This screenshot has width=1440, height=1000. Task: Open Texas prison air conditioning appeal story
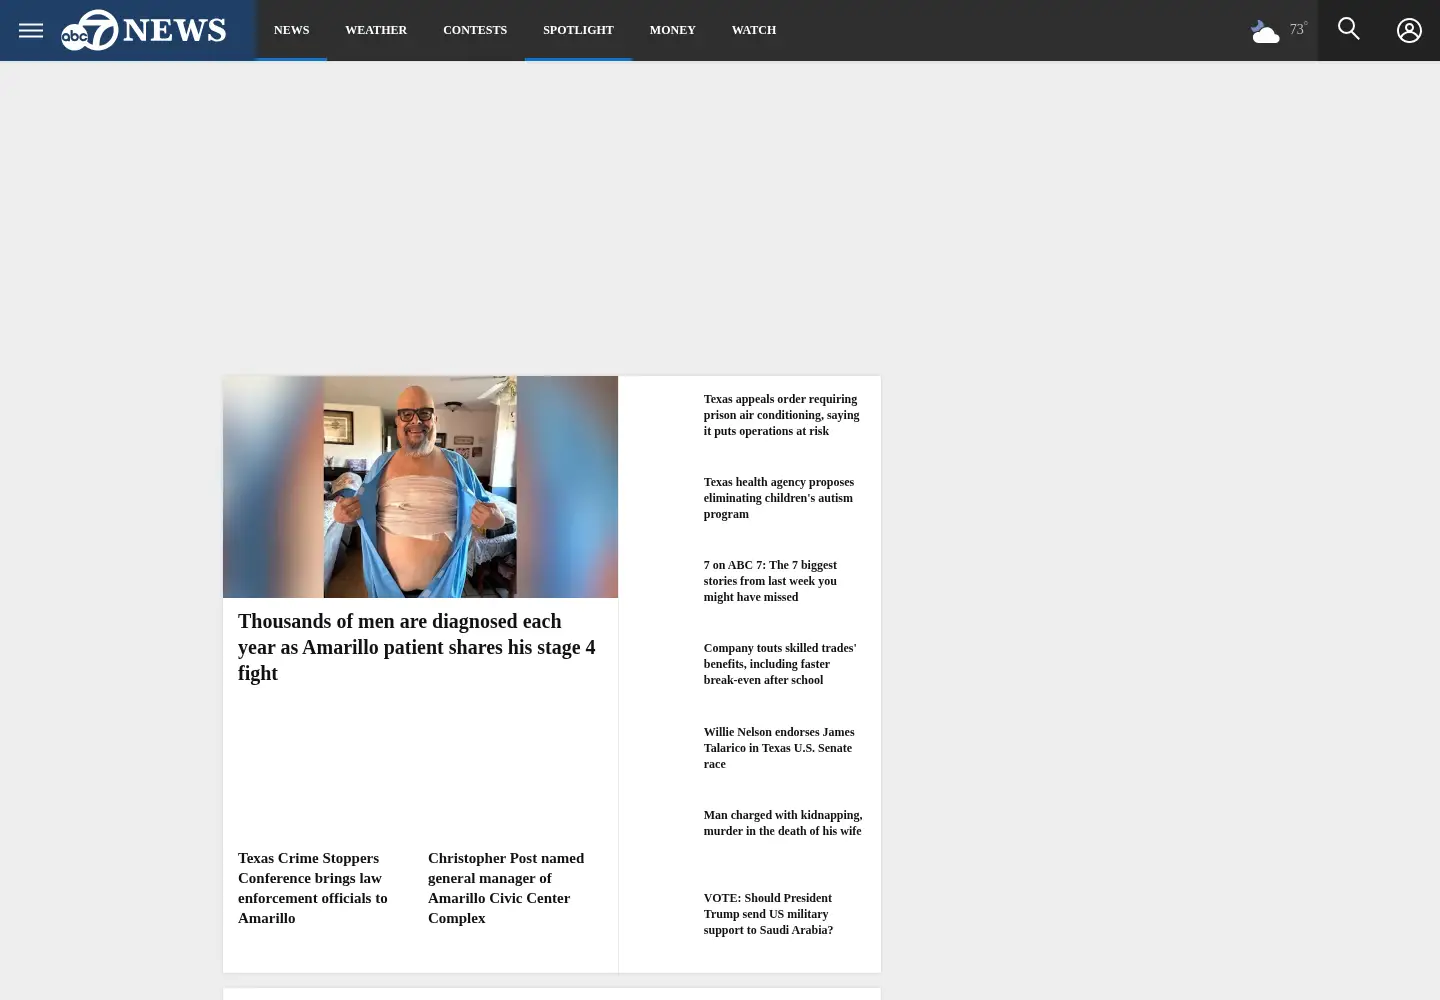782,415
